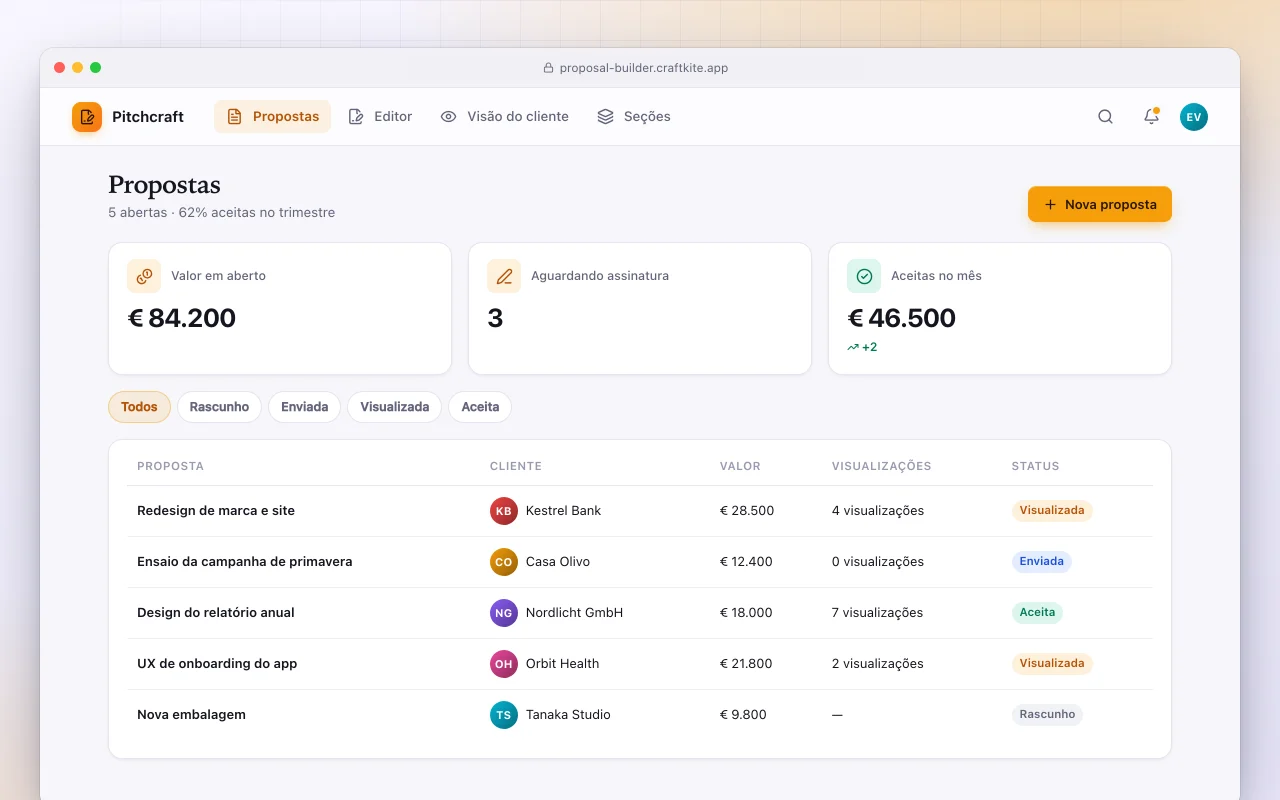Image resolution: width=1280 pixels, height=800 pixels.
Task: Click the Valor em aberto coins icon
Action: point(144,276)
